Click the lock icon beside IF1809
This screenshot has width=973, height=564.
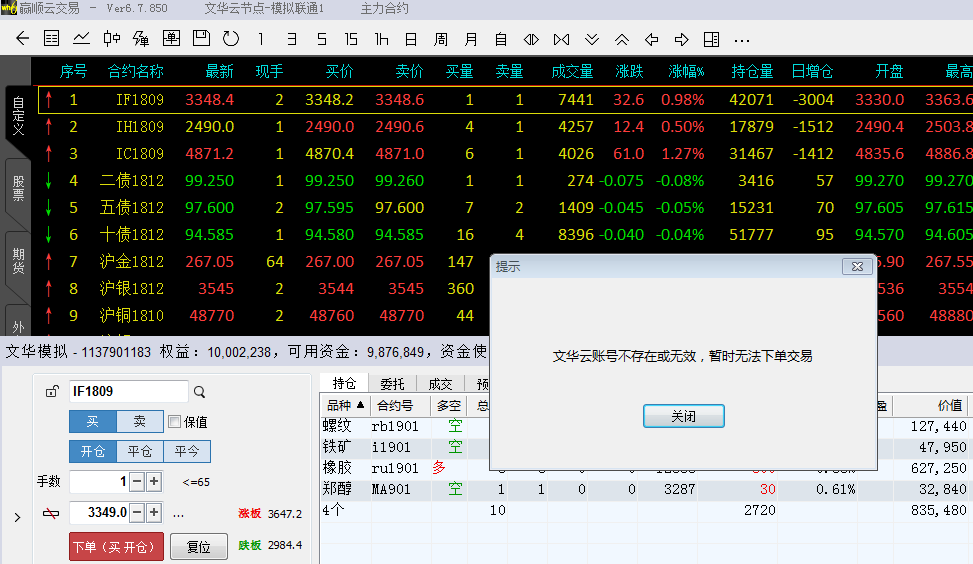(51, 392)
